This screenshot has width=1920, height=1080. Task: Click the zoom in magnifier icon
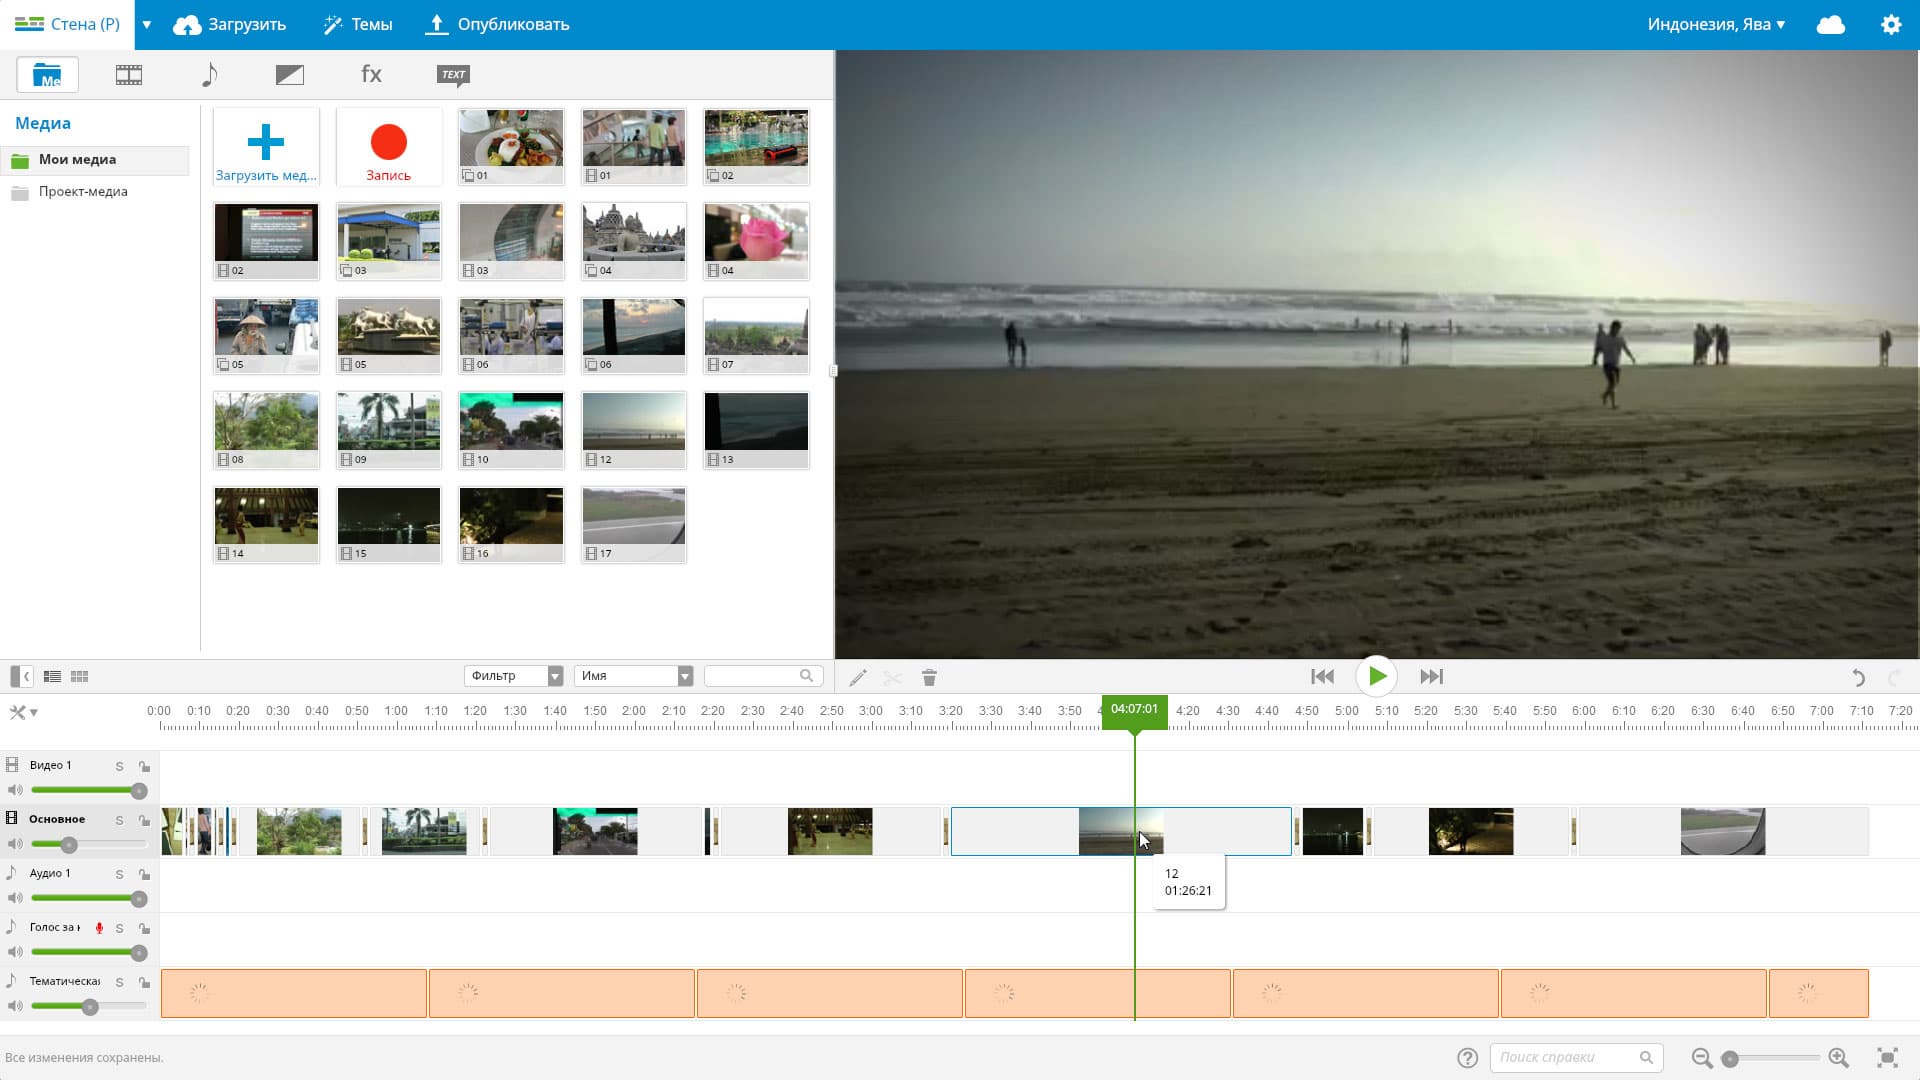click(1838, 1058)
